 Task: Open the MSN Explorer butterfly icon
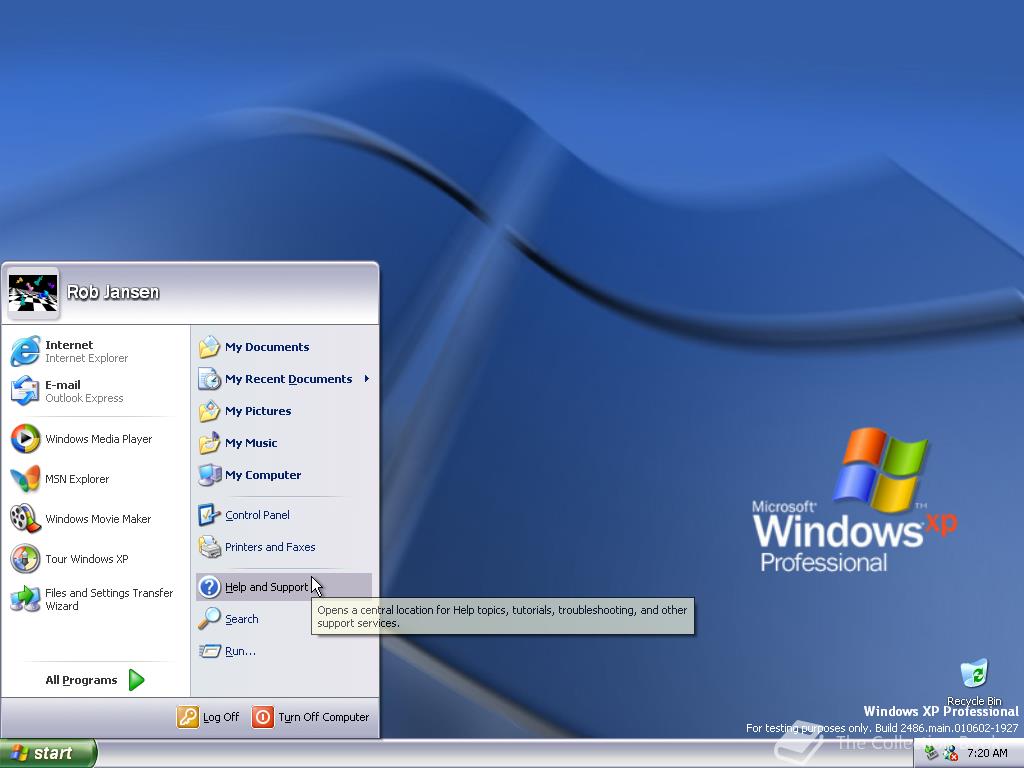[25, 479]
